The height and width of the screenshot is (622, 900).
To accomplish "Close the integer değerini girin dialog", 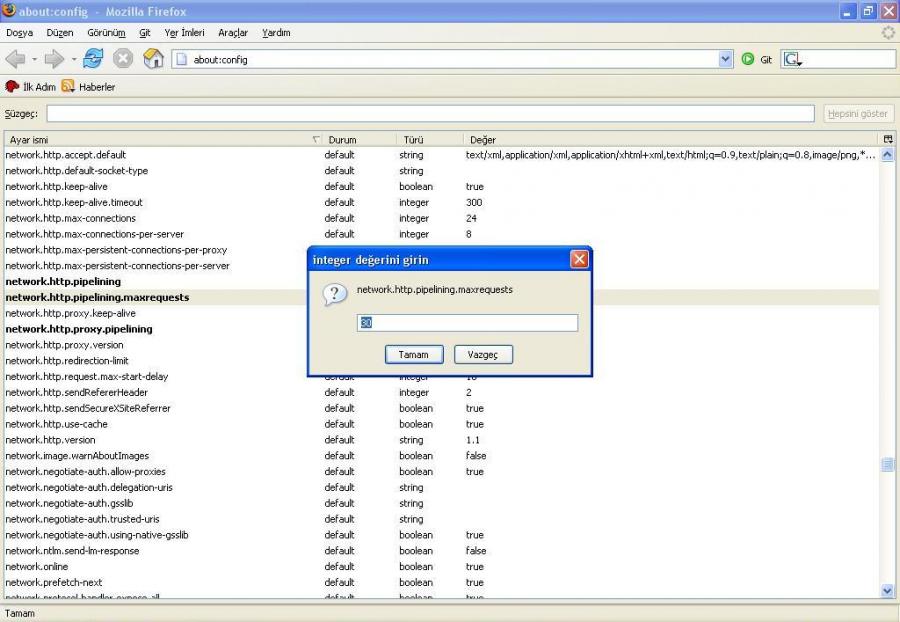I will (579, 259).
